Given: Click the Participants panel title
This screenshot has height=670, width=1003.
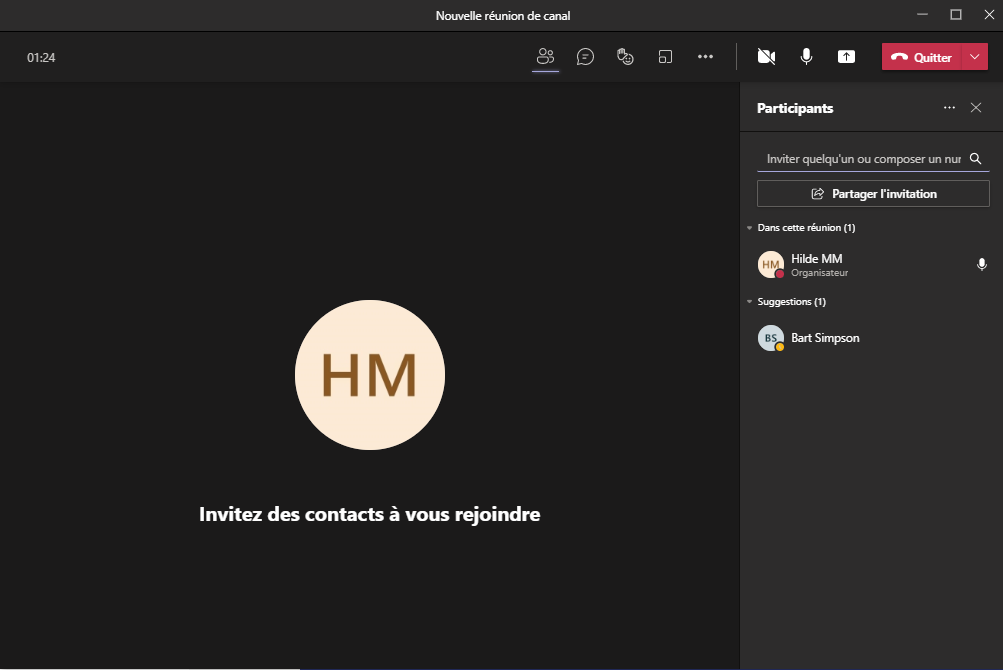Looking at the screenshot, I should coord(795,108).
